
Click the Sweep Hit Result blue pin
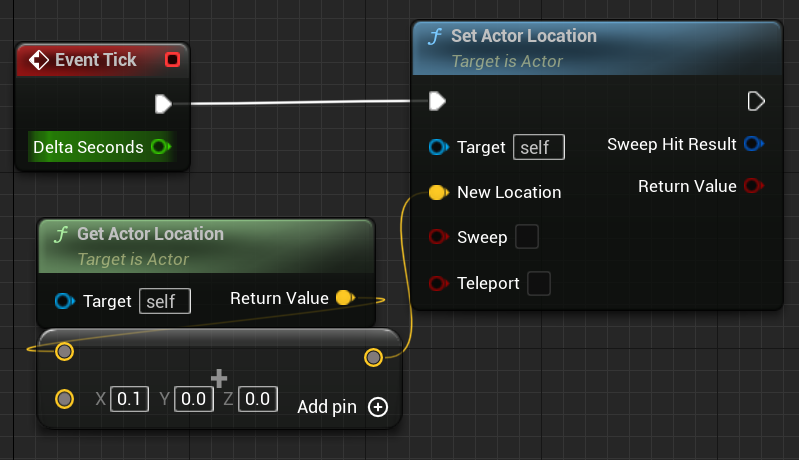pos(754,144)
